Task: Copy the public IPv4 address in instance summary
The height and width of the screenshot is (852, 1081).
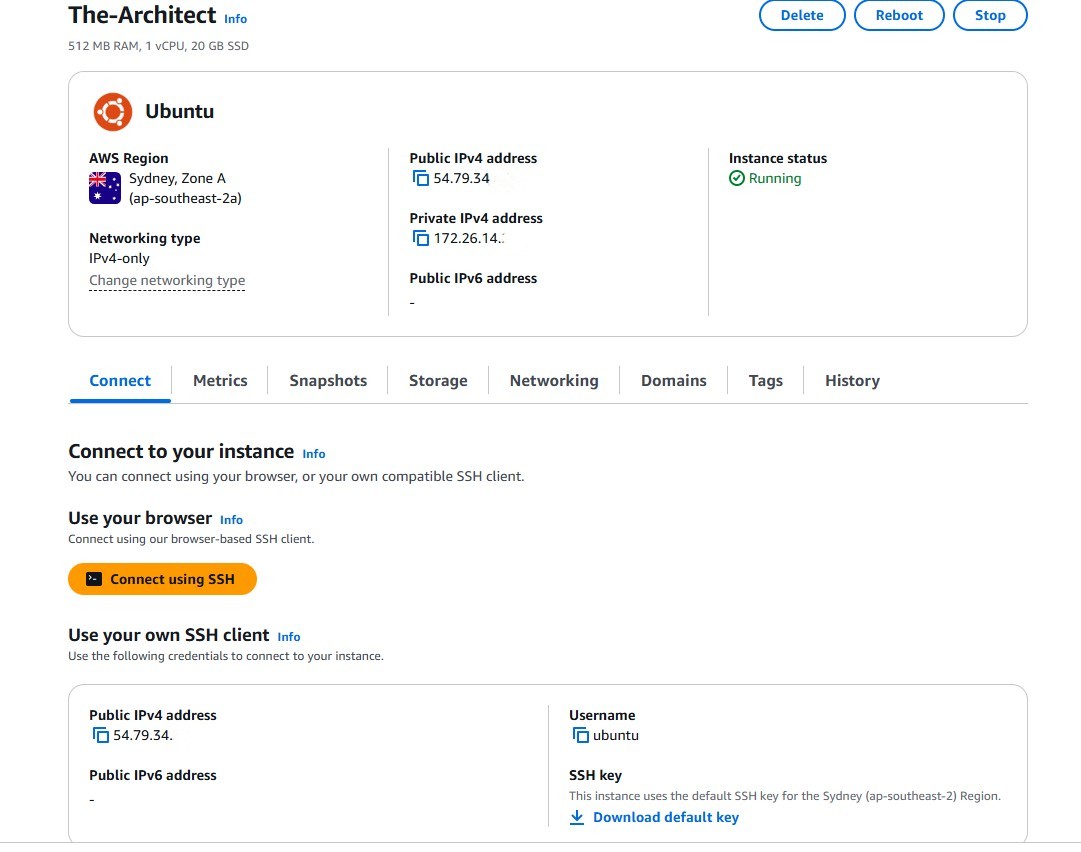Action: [x=421, y=179]
